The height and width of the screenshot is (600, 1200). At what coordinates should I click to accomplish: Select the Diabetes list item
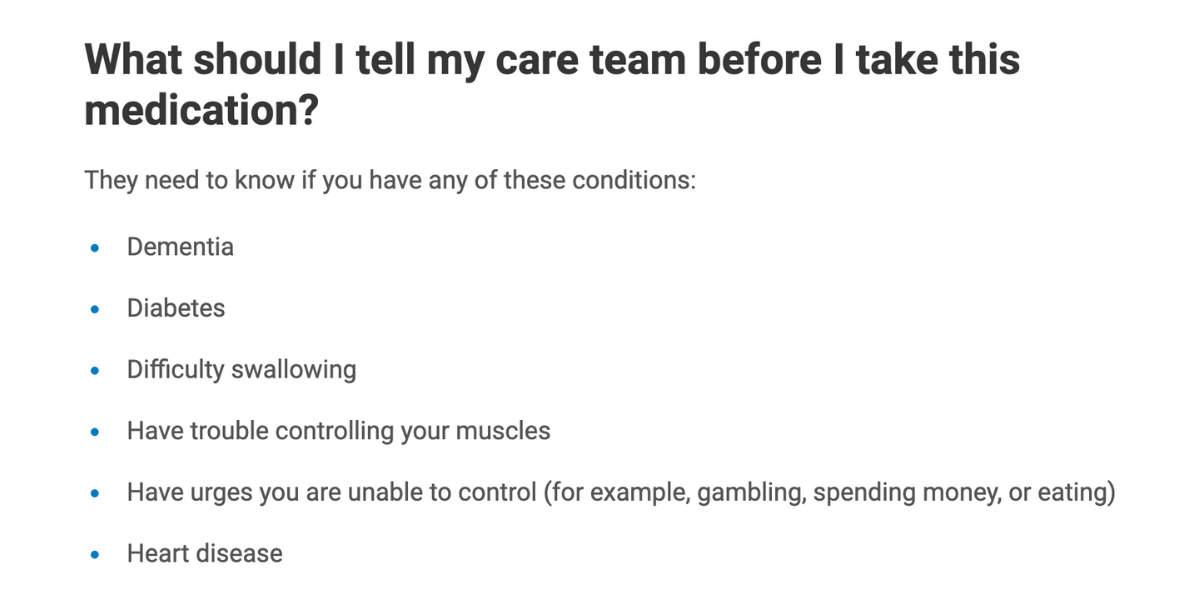click(x=176, y=308)
